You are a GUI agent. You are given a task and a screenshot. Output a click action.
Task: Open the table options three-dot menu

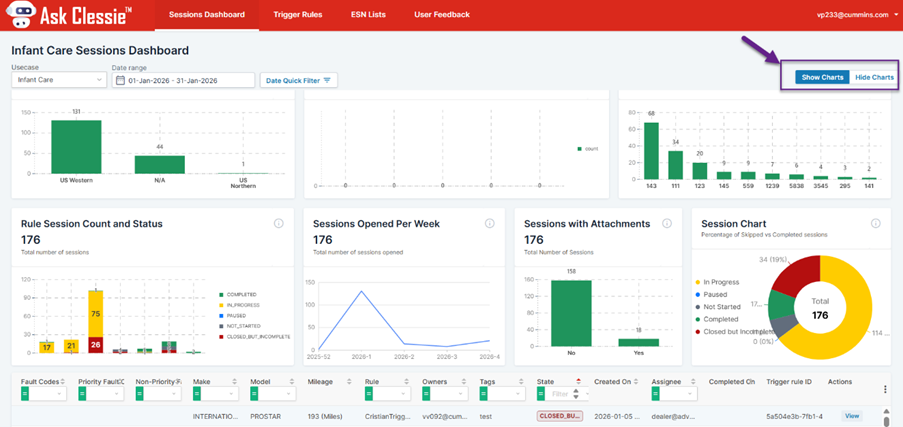[884, 389]
